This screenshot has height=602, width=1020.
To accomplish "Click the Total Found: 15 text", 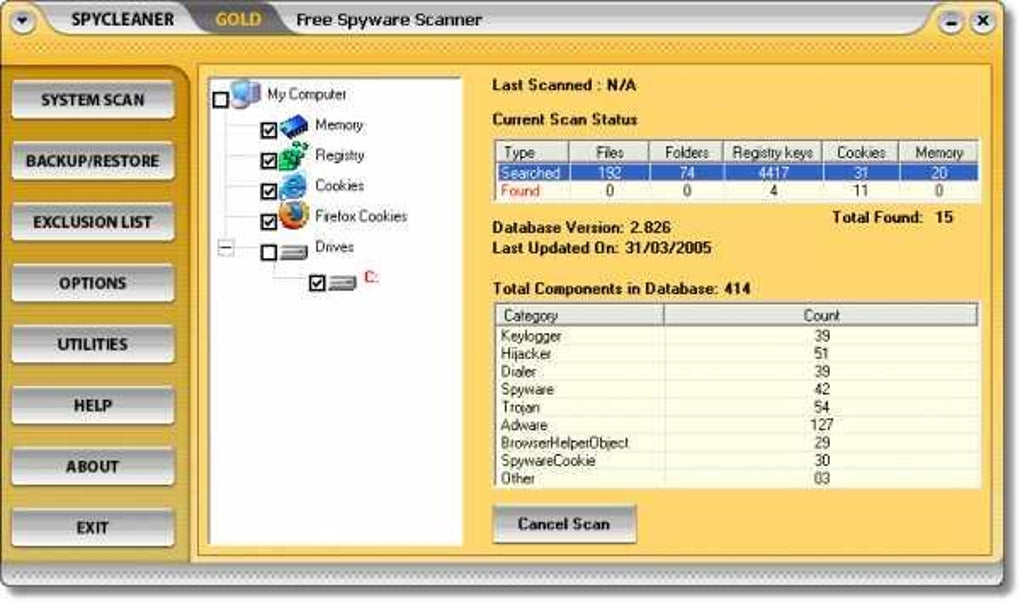I will pyautogui.click(x=892, y=217).
